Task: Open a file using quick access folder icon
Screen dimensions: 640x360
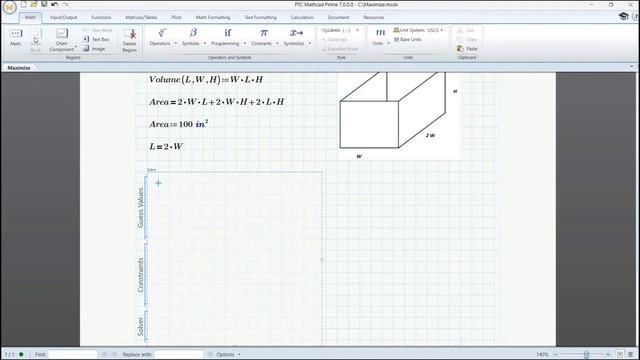Action: pos(34,4)
